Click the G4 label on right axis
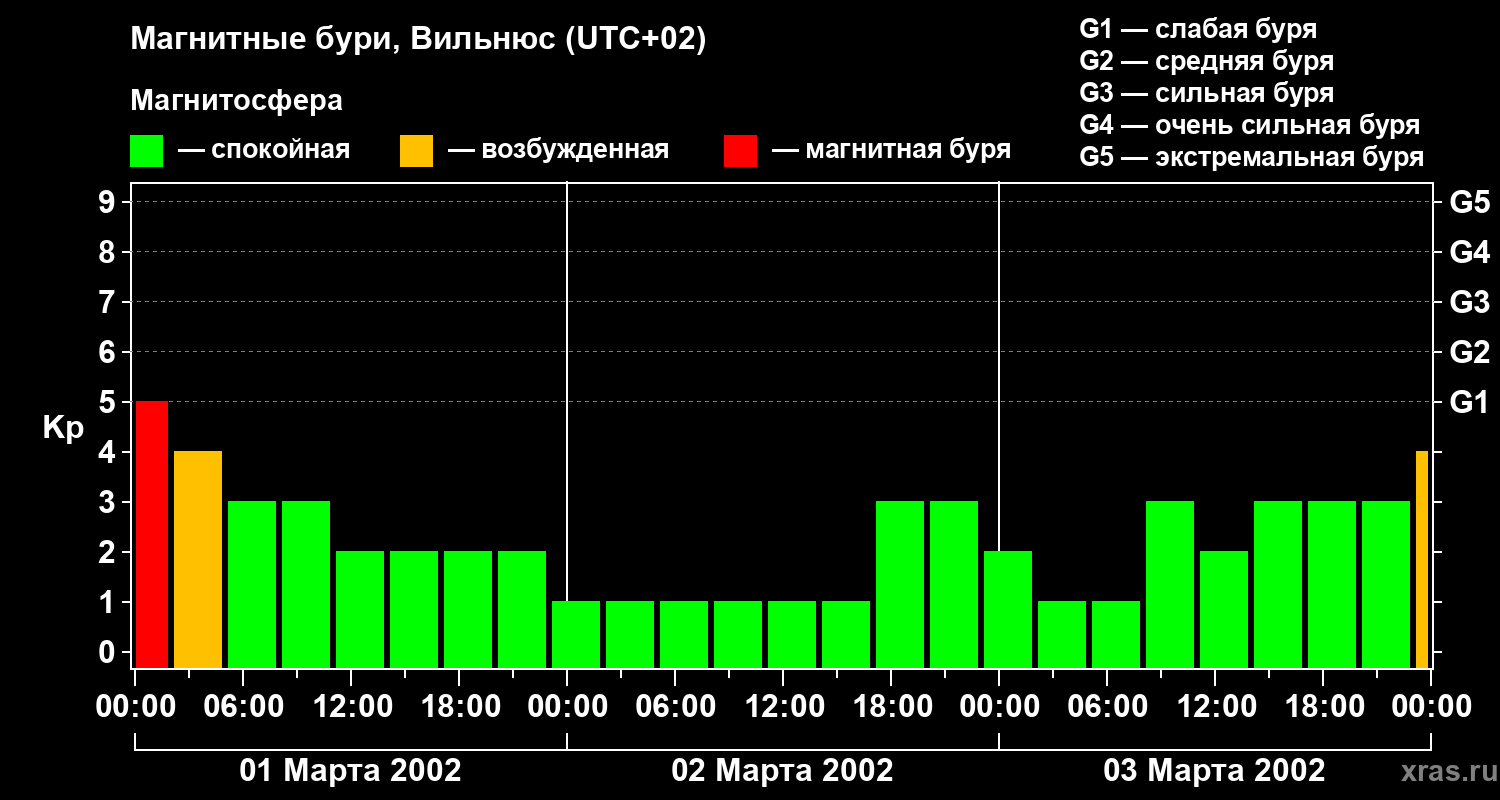The width and height of the screenshot is (1500, 800). tap(1469, 252)
